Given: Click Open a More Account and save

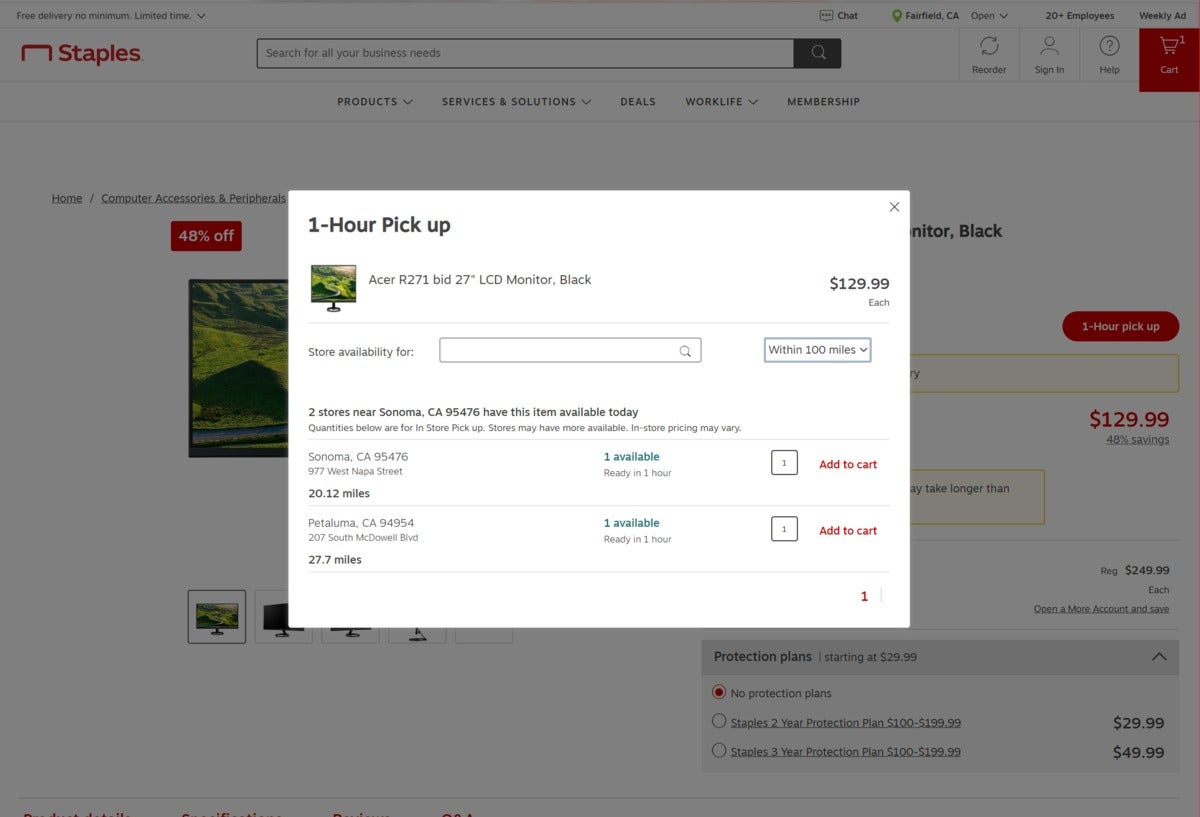Looking at the screenshot, I should pos(1101,609).
